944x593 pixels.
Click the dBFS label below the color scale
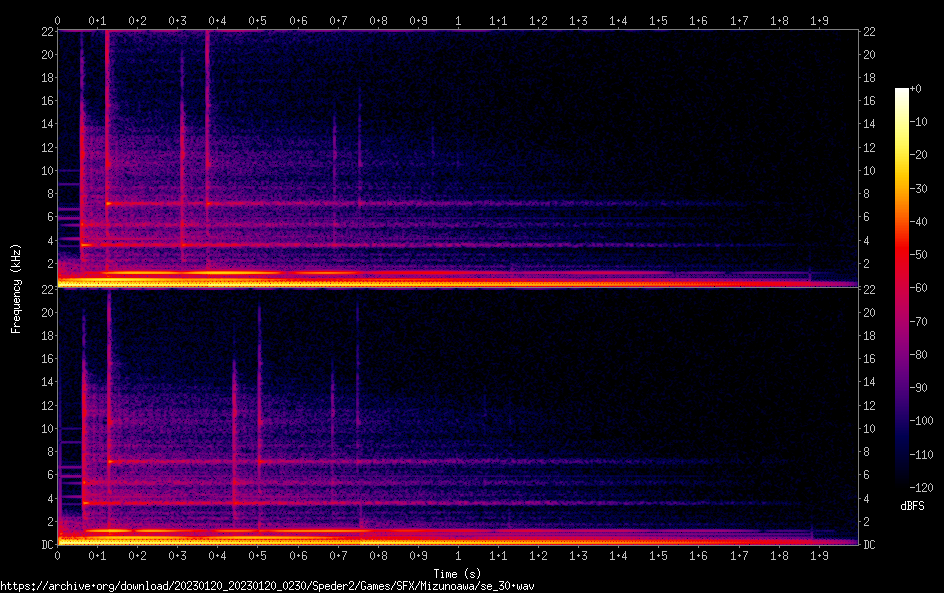(912, 507)
